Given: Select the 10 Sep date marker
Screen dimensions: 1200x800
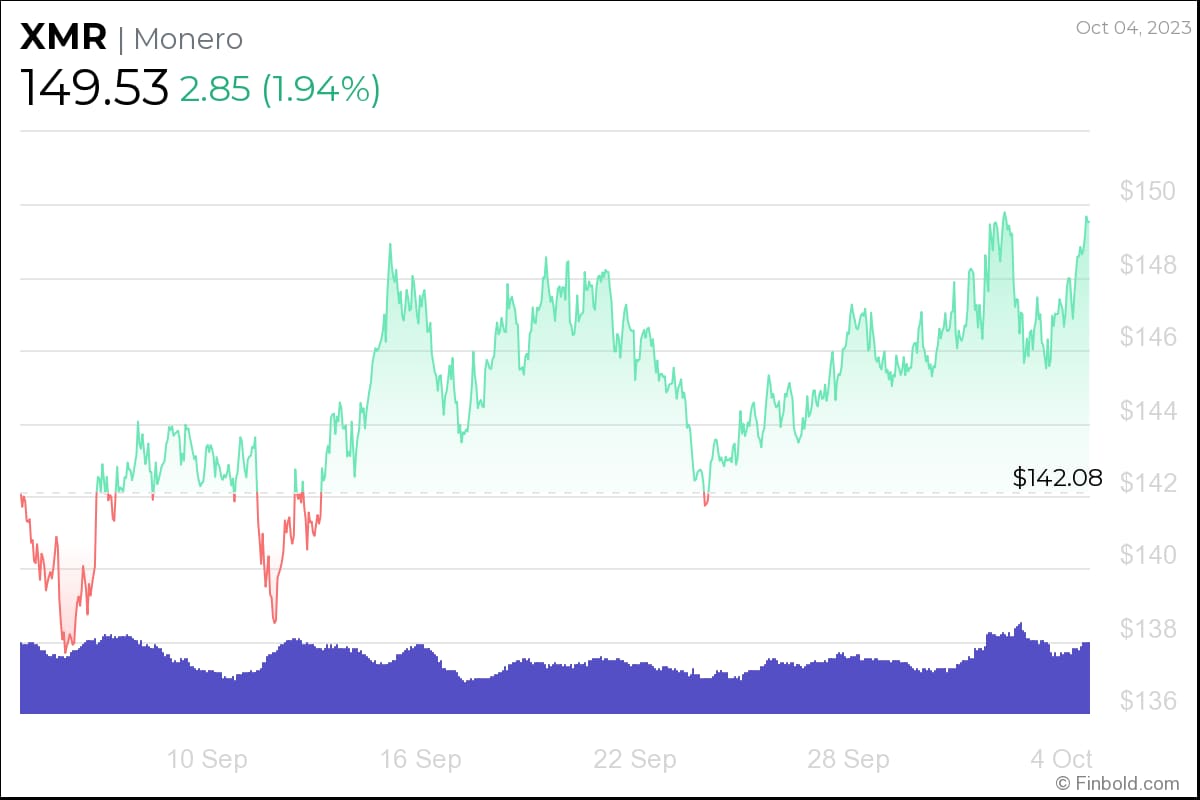Looking at the screenshot, I should pyautogui.click(x=206, y=759).
